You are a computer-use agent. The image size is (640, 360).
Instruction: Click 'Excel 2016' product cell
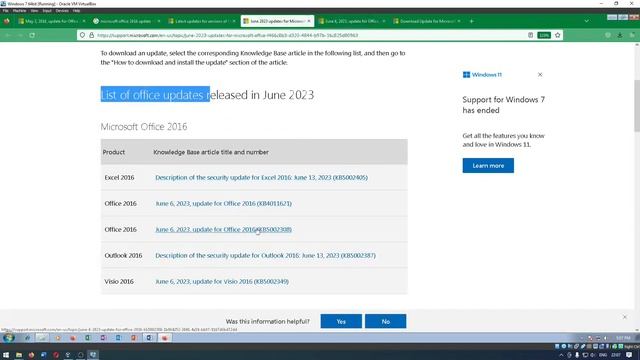pyautogui.click(x=119, y=178)
